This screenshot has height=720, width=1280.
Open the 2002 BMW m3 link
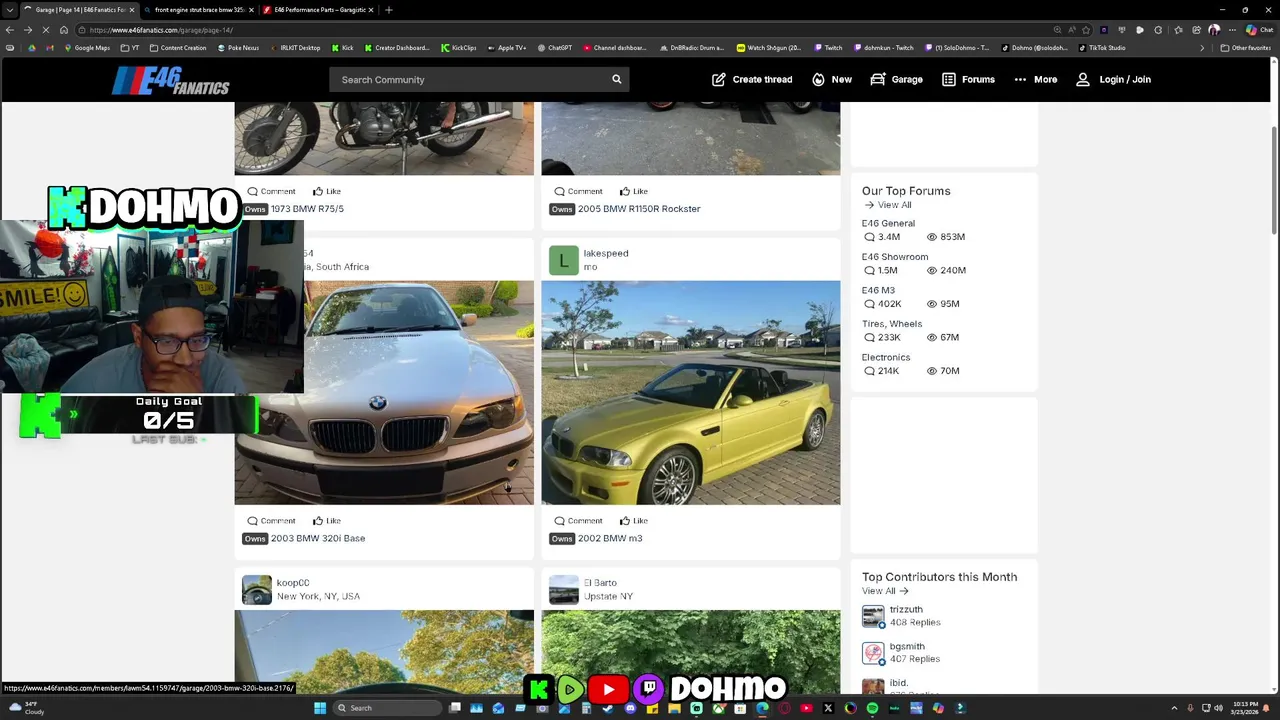coord(610,538)
